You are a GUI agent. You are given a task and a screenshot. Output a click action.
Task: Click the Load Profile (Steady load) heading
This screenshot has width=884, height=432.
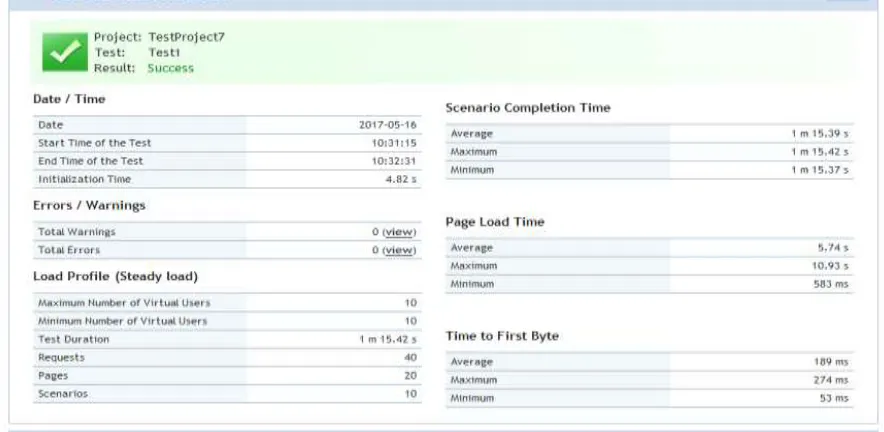[x=116, y=277]
